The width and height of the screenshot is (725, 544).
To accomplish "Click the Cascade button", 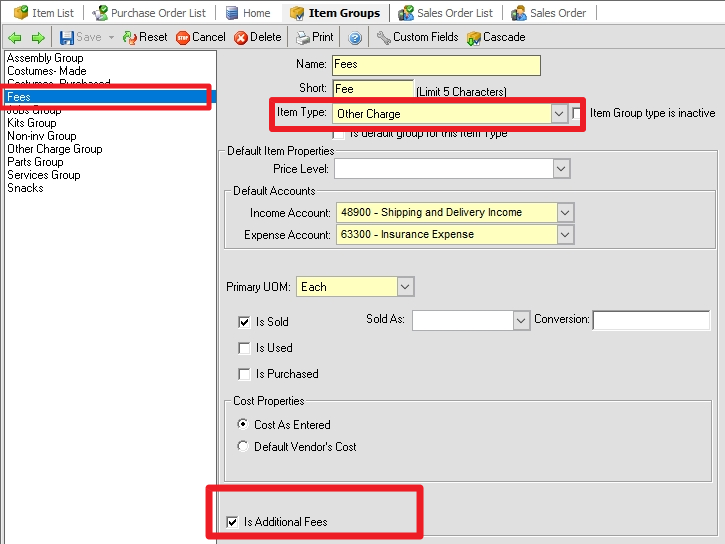I will click(496, 37).
